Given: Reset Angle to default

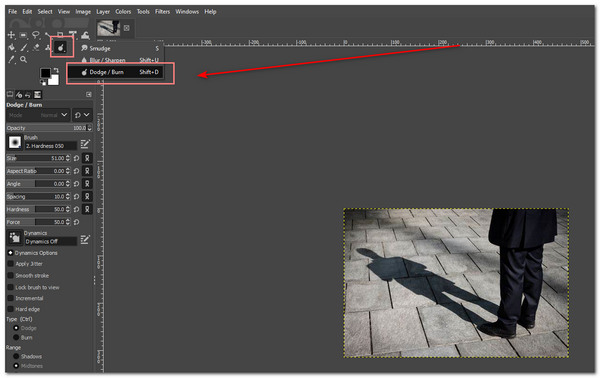Looking at the screenshot, I should click(x=77, y=184).
